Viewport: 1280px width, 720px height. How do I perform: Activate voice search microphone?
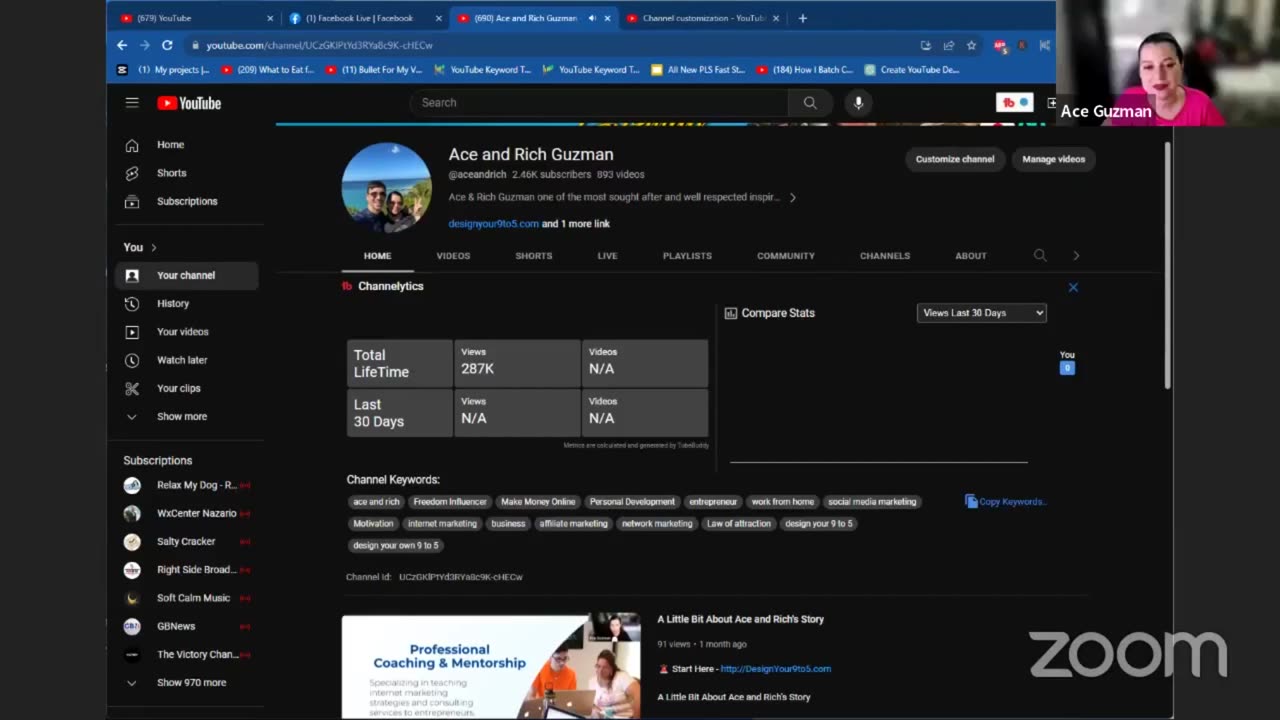coord(858,102)
